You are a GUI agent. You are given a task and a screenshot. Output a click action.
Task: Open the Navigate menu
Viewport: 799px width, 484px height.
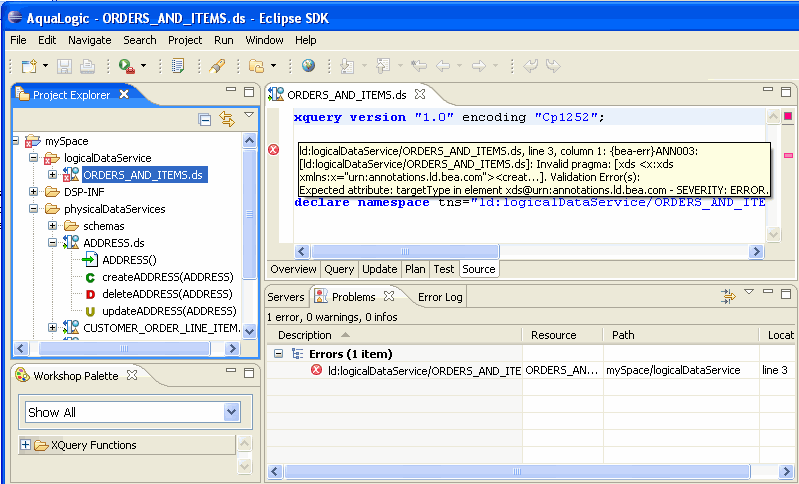click(90, 40)
